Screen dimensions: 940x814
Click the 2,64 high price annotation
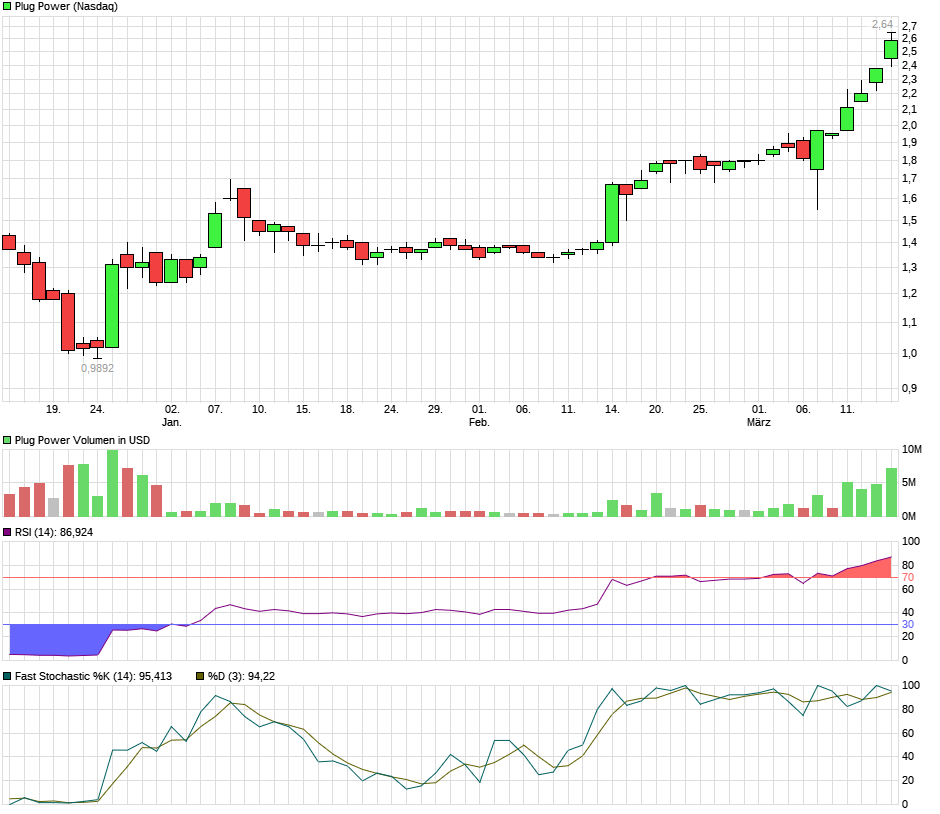tap(882, 25)
